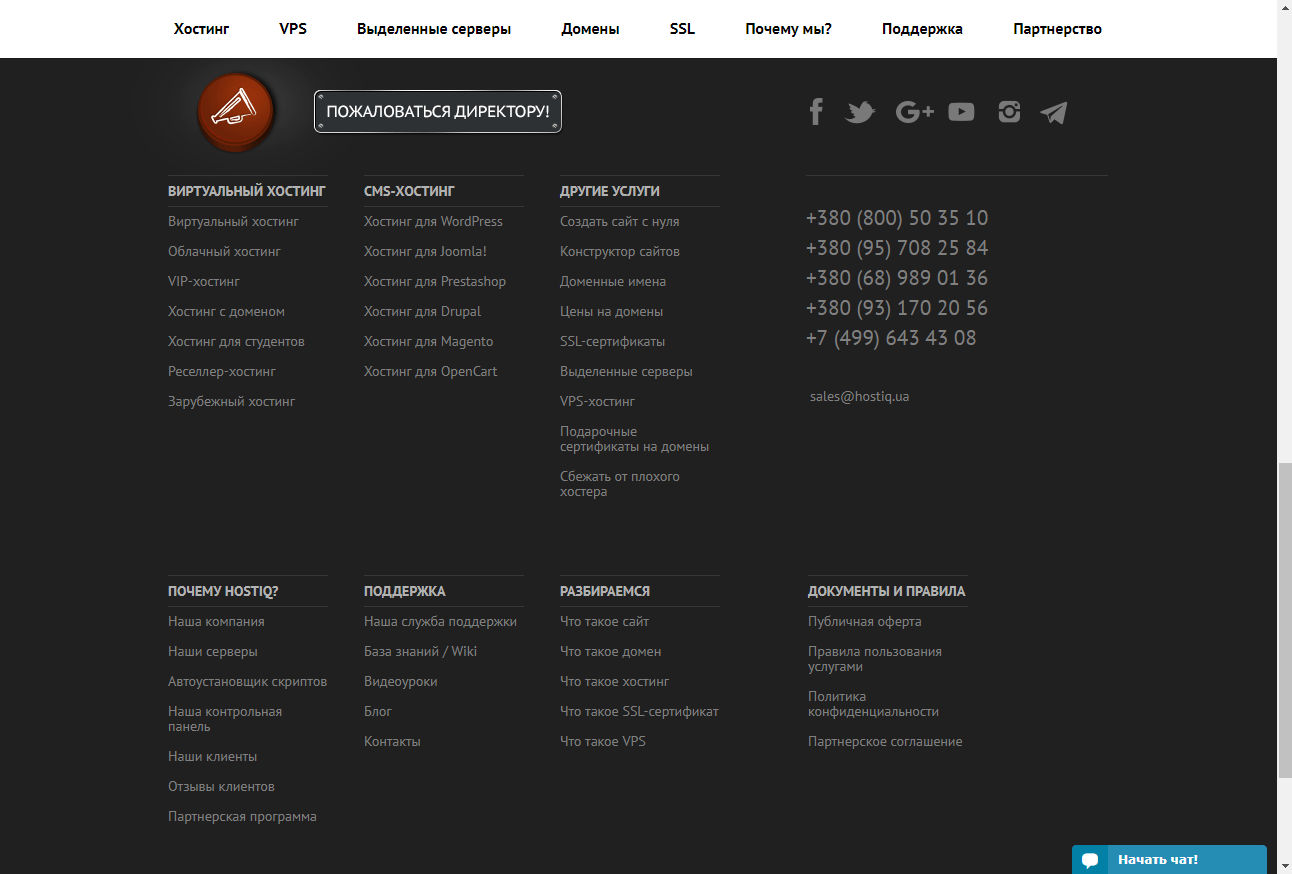1292x874 pixels.
Task: Open the Instagram camera icon
Action: point(1009,112)
